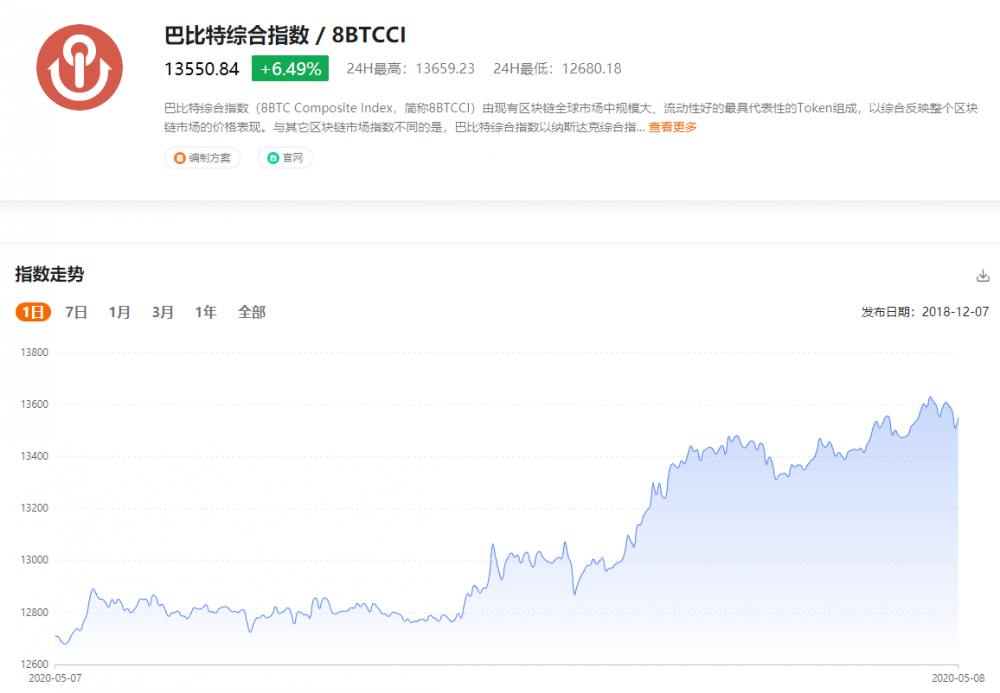The image size is (1000, 693).
Task: Switch to the 1月 time range
Action: coord(119,312)
